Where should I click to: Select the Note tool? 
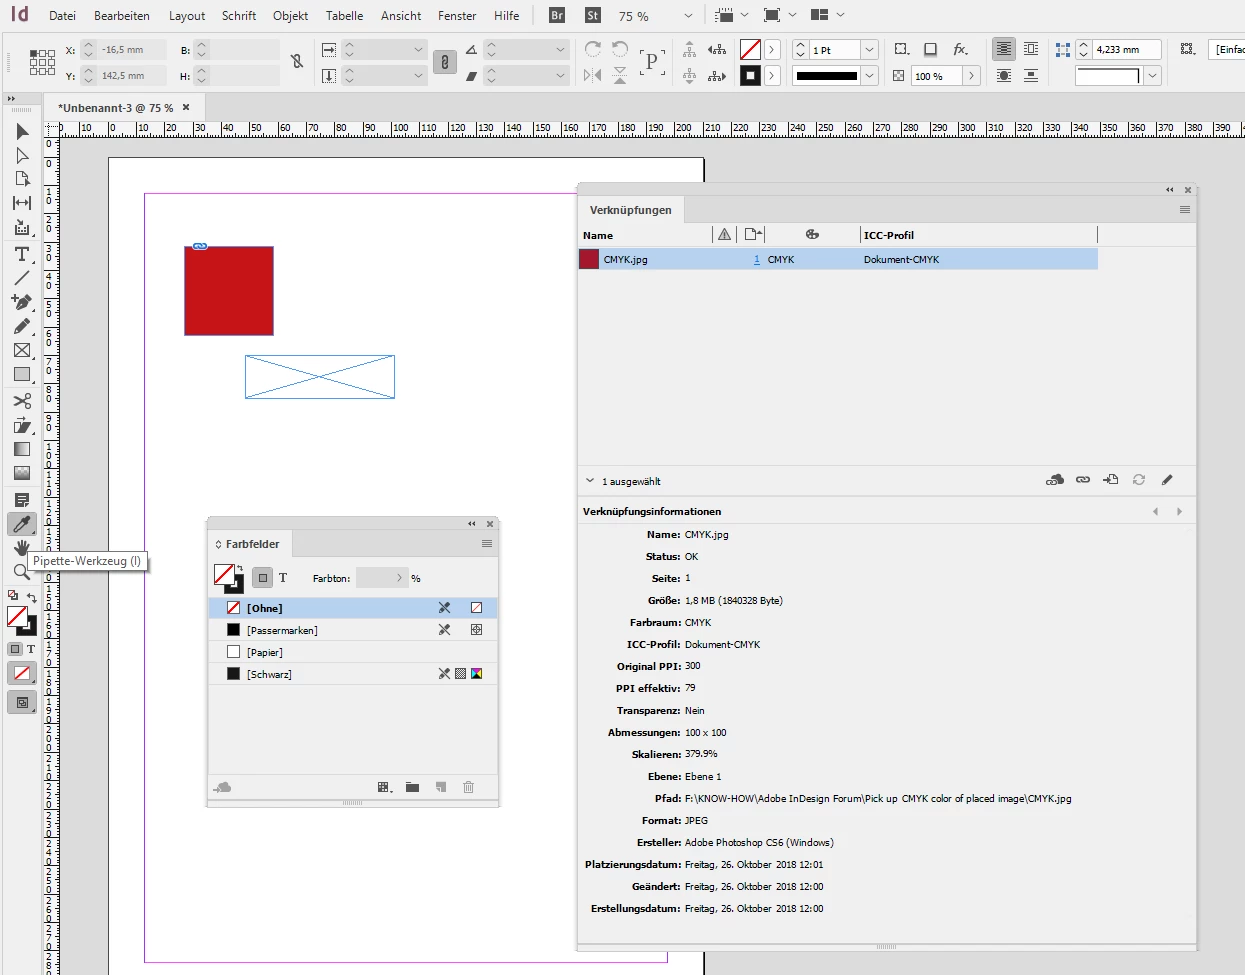click(22, 500)
